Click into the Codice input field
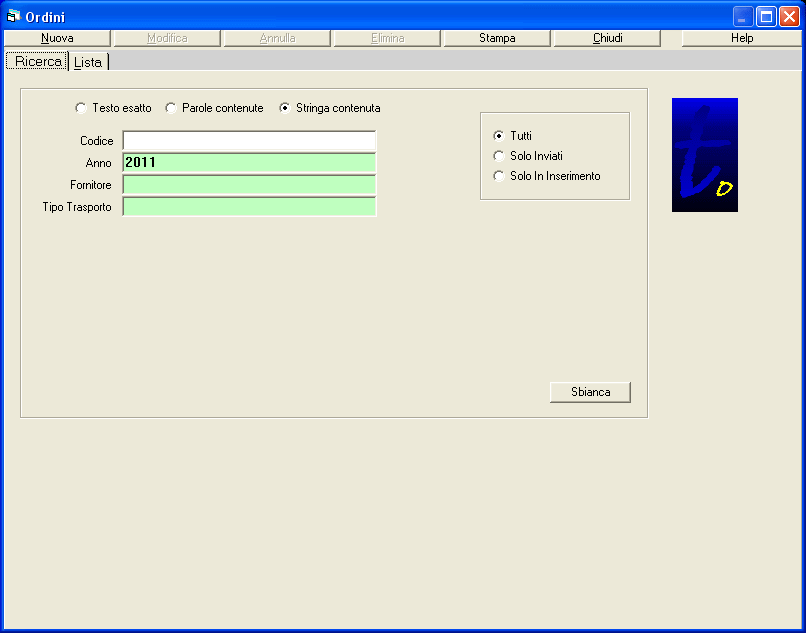 [x=249, y=141]
